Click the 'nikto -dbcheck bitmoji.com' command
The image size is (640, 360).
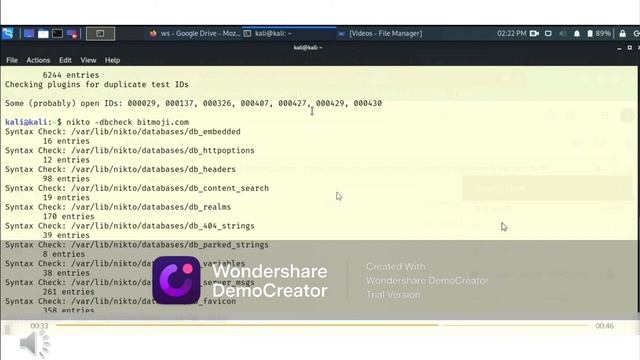point(127,122)
